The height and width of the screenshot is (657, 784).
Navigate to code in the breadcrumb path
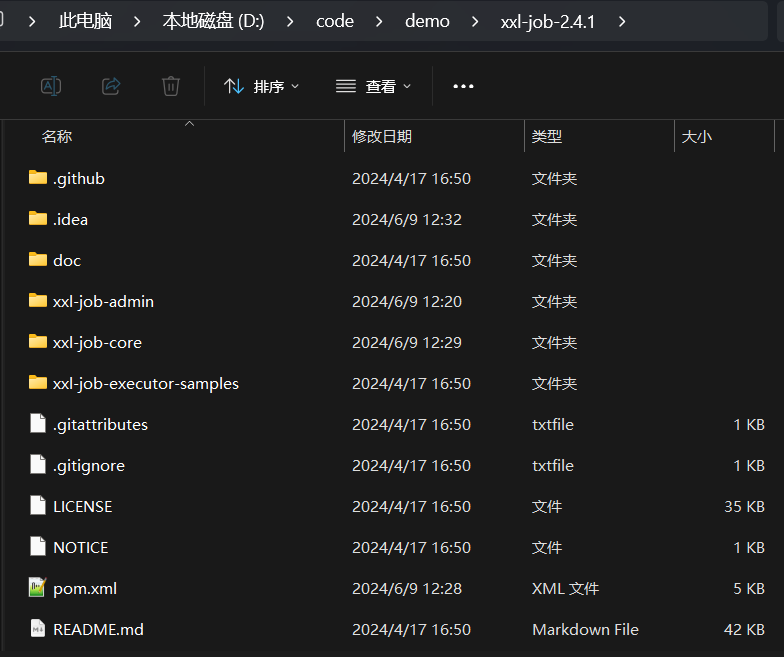point(334,21)
